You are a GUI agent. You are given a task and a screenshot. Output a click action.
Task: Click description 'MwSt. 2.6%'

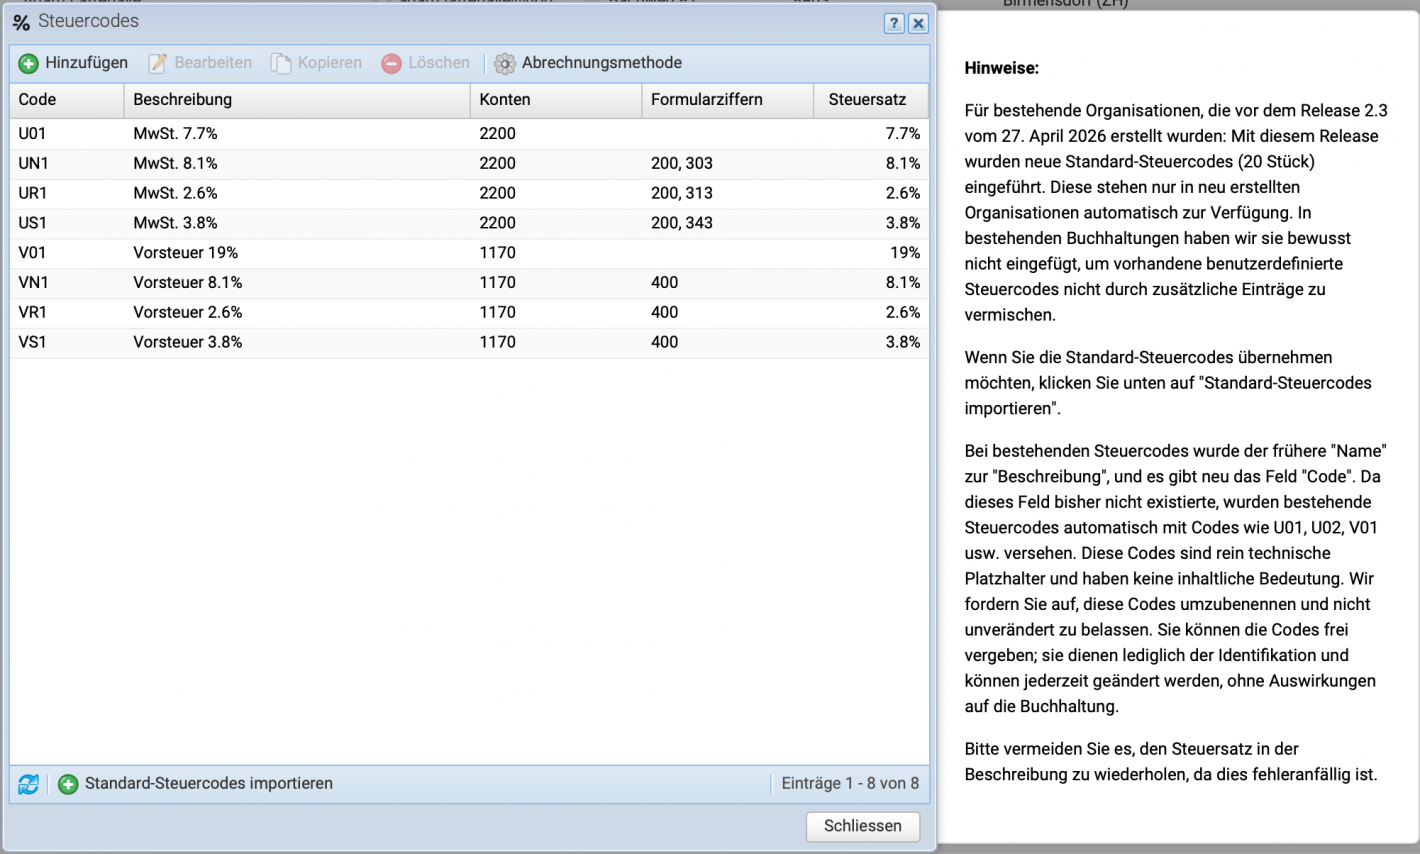point(175,194)
